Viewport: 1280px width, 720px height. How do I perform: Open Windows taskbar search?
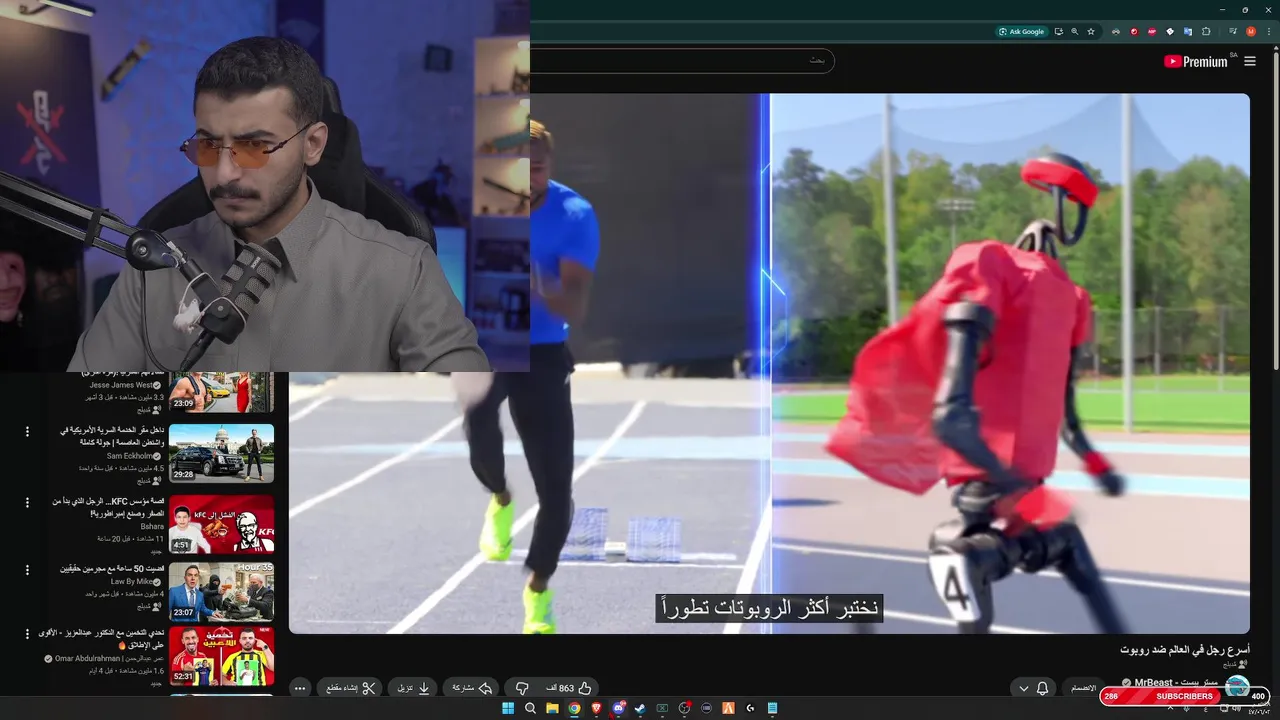coord(529,708)
